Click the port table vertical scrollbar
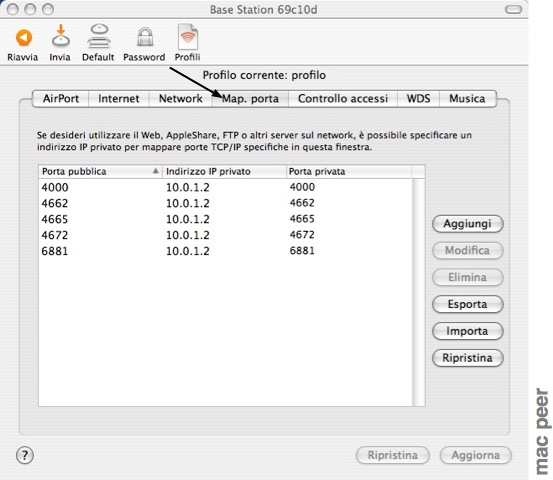Image resolution: width=553 pixels, height=480 pixels. (419, 292)
